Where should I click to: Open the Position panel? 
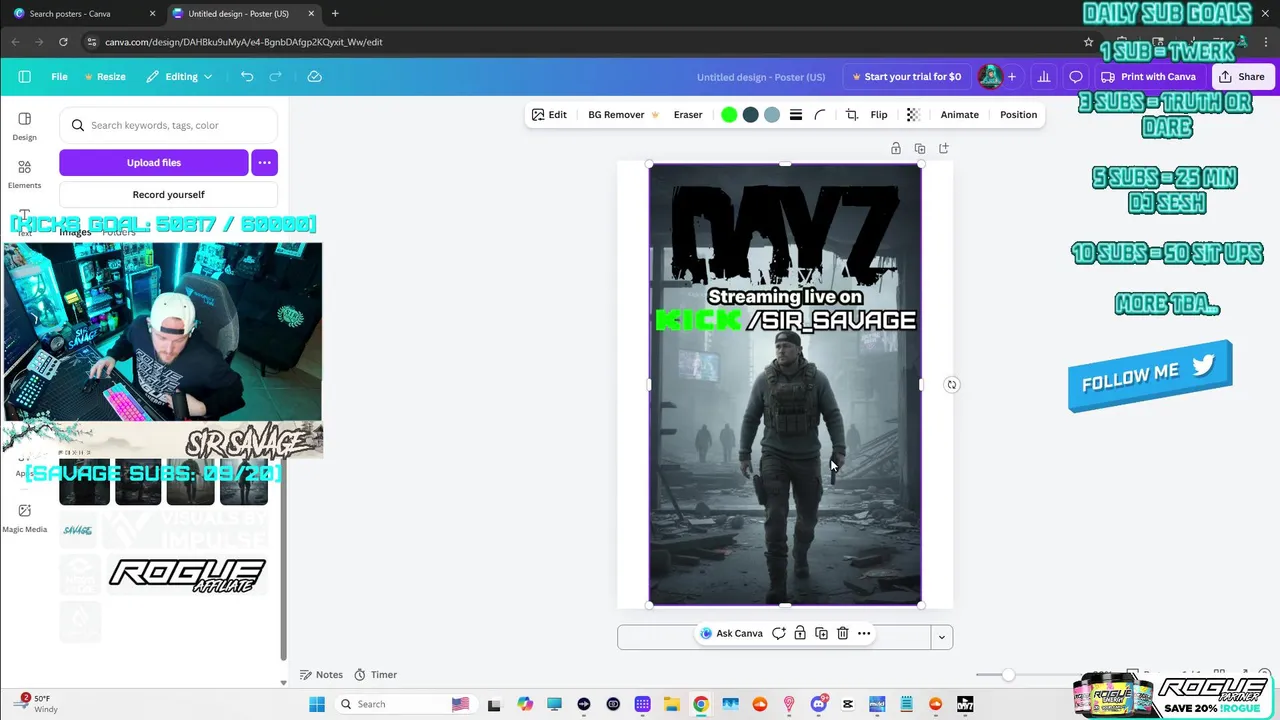pyautogui.click(x=1018, y=114)
